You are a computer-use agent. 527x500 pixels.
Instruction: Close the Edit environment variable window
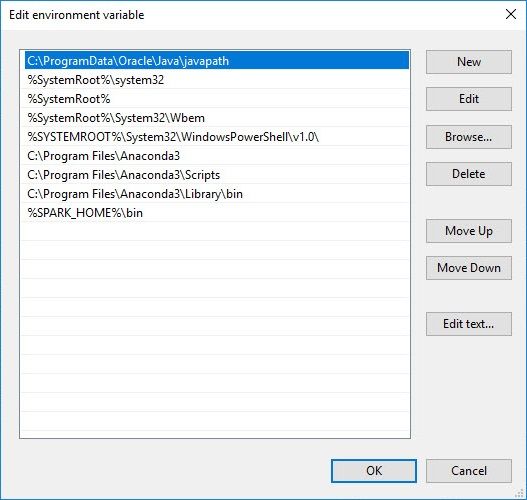511,14
